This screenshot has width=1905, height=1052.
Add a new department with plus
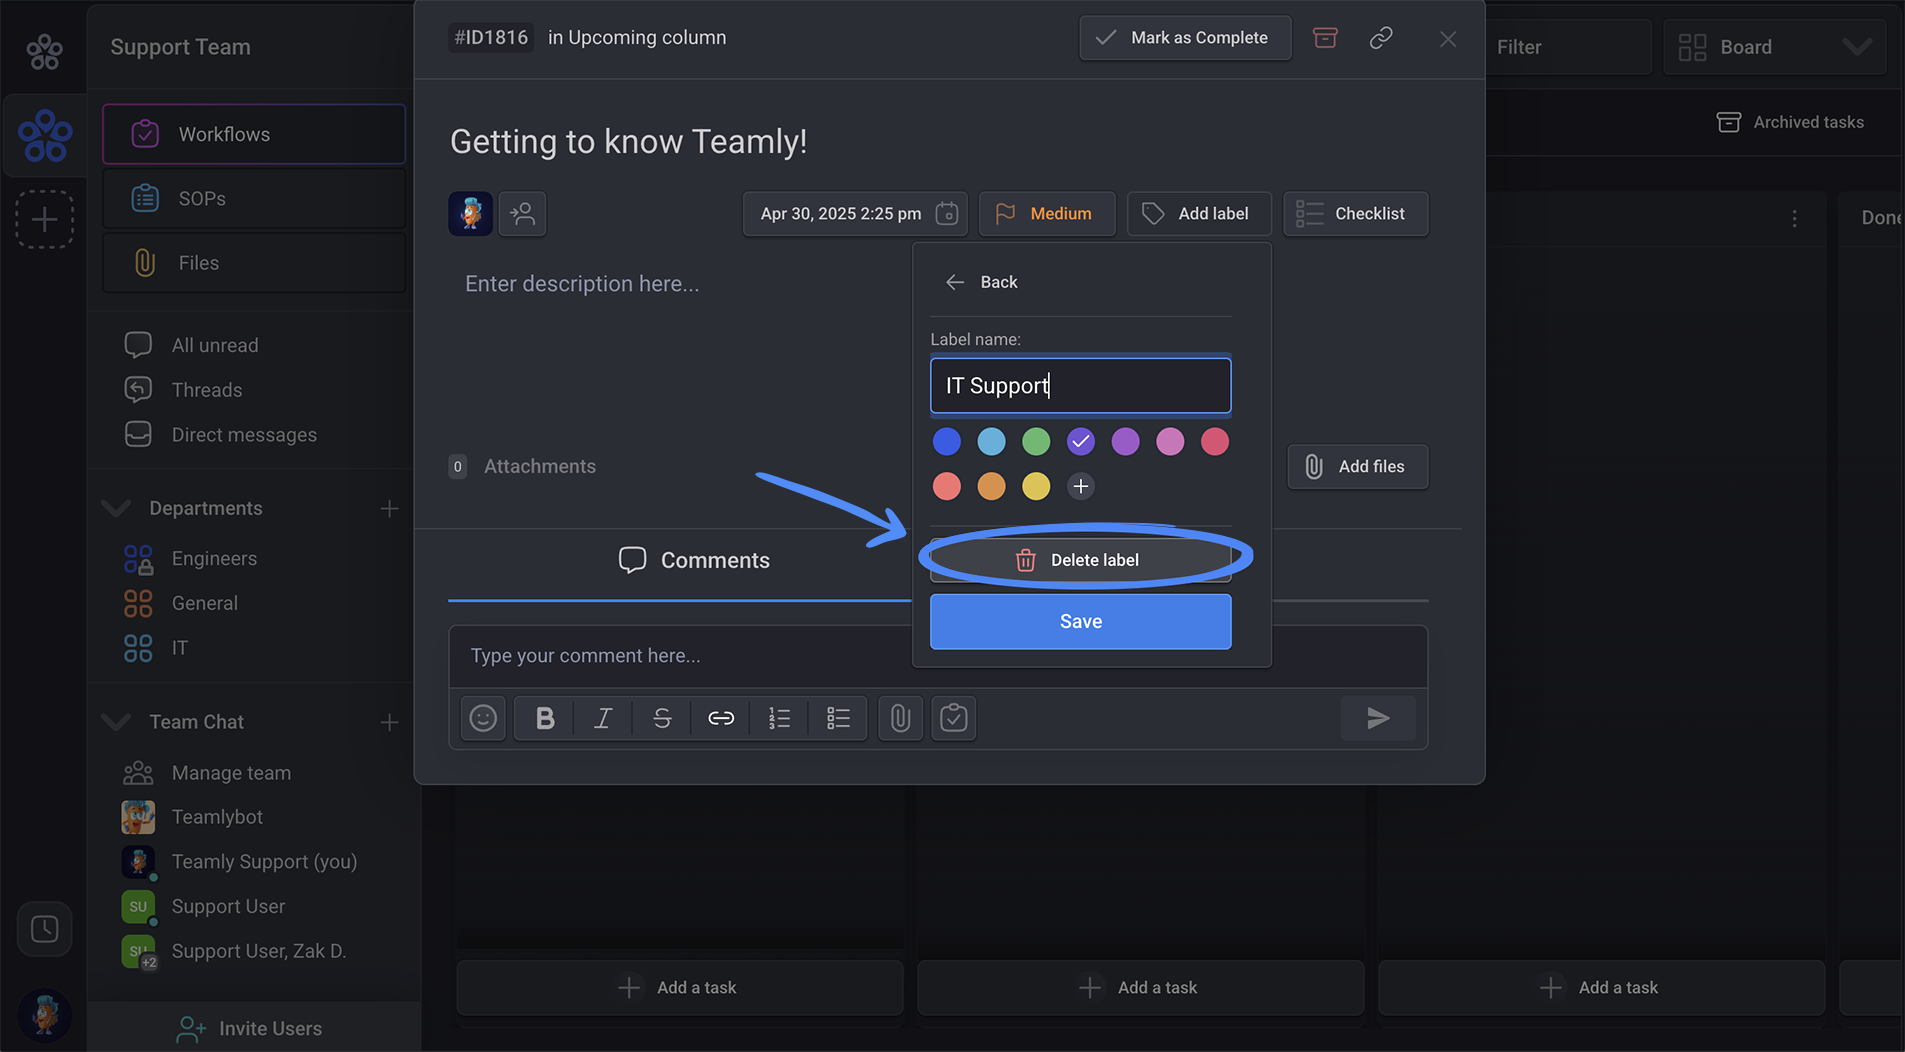[389, 508]
